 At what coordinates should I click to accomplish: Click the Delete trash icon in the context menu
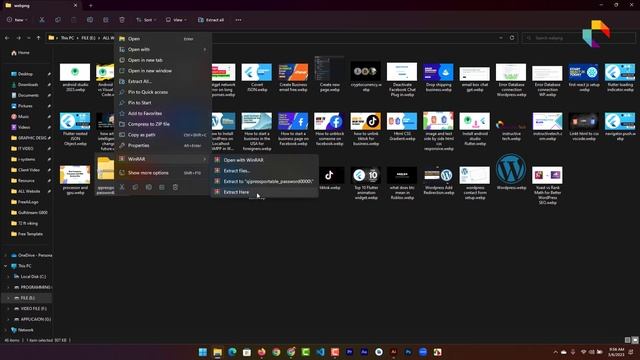click(x=175, y=187)
